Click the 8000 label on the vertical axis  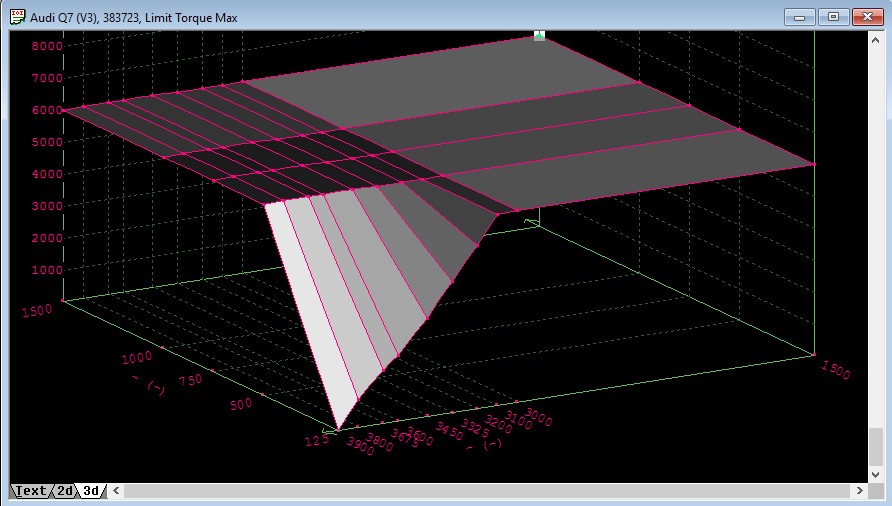[x=47, y=46]
